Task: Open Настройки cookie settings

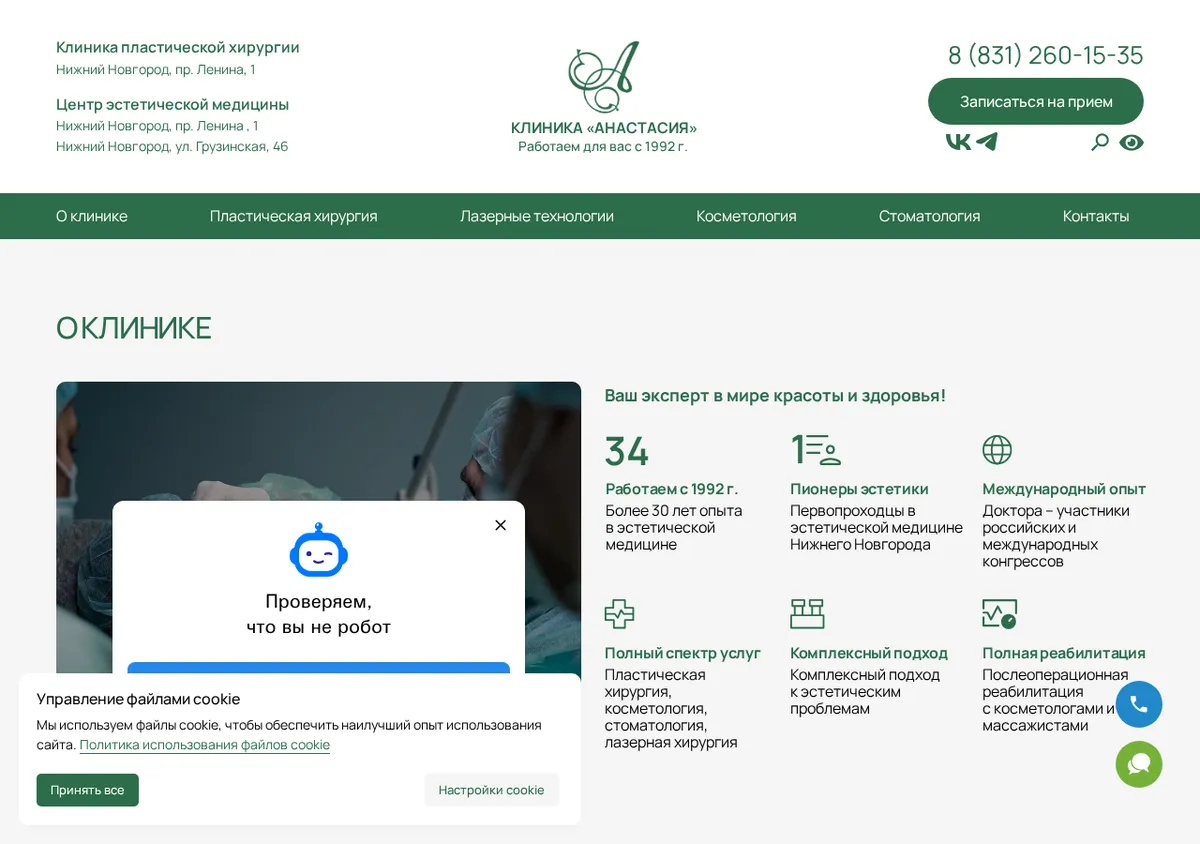Action: [491, 790]
